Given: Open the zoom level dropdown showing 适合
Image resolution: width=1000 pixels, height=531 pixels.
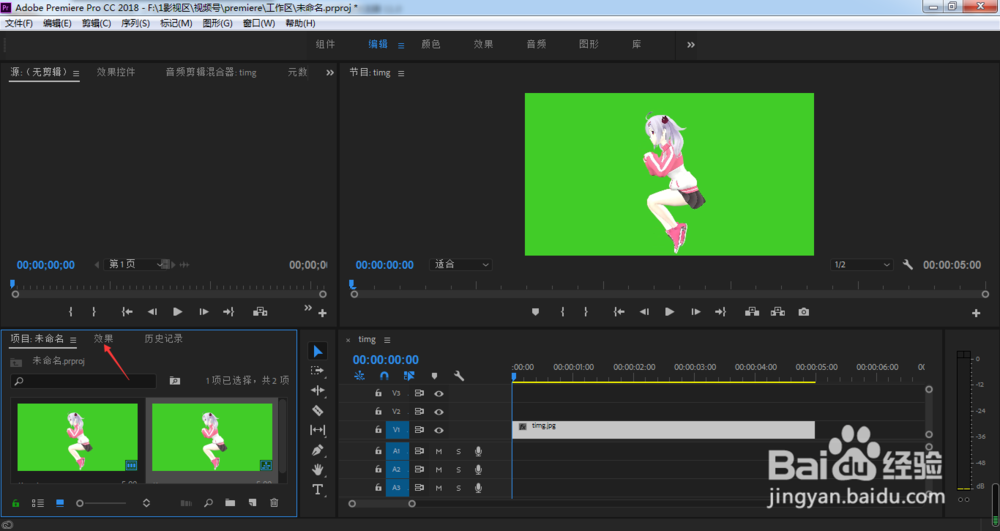Looking at the screenshot, I should pyautogui.click(x=460, y=265).
